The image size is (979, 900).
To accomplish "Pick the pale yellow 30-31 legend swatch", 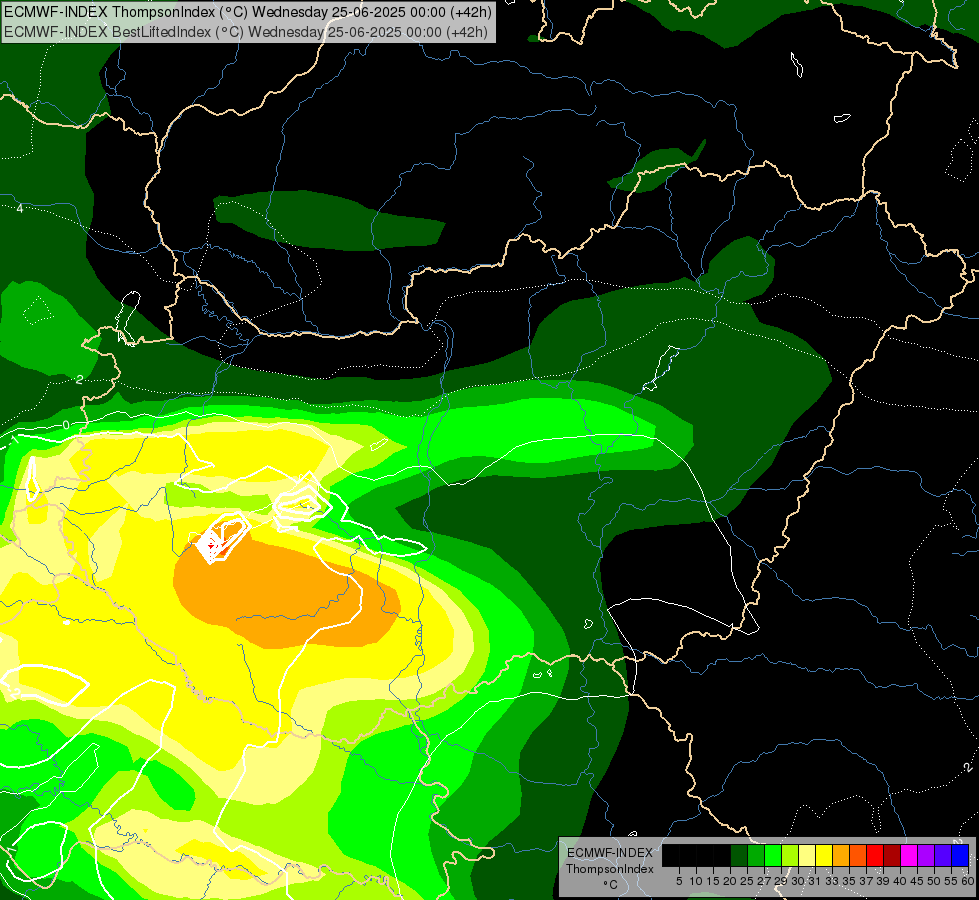I will (x=806, y=855).
